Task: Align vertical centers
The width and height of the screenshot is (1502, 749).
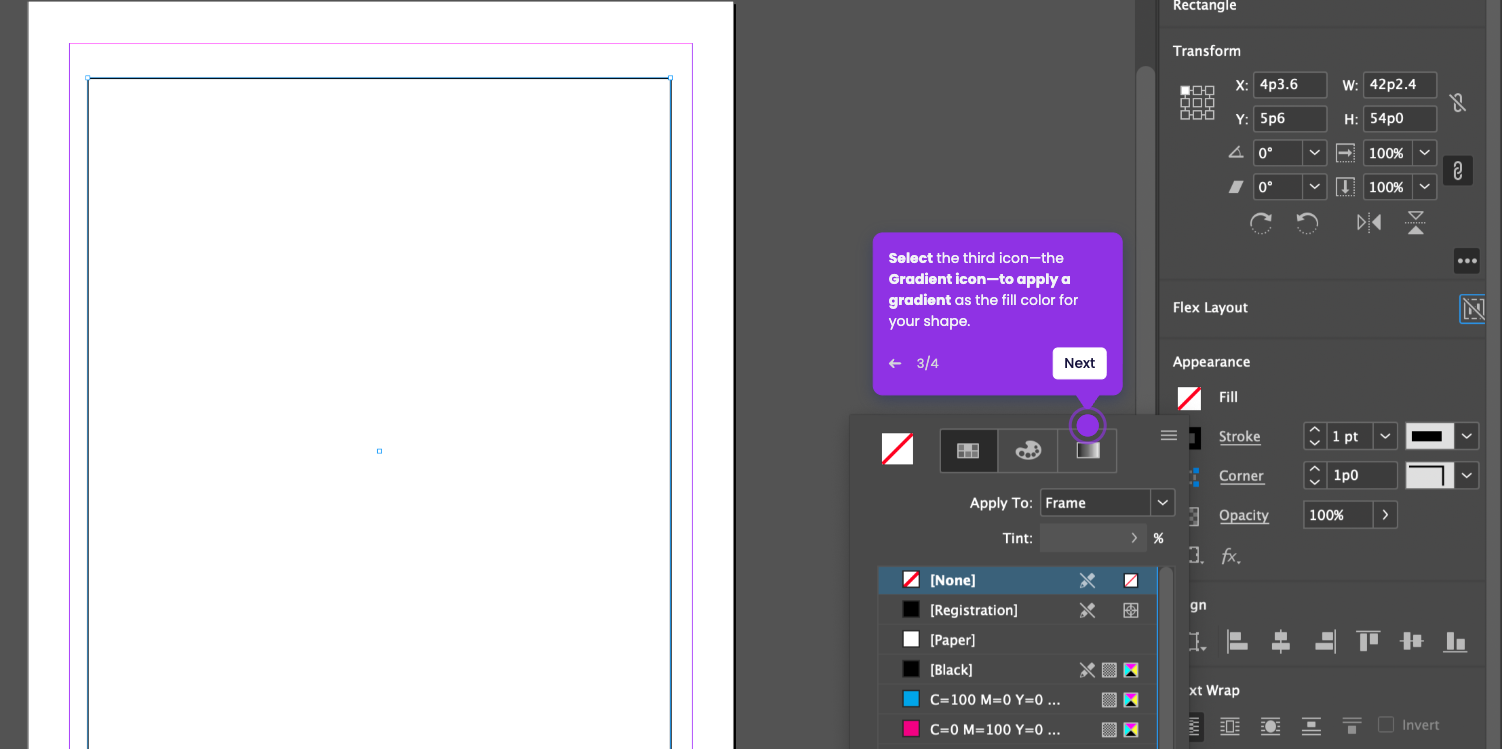Action: coord(1412,641)
